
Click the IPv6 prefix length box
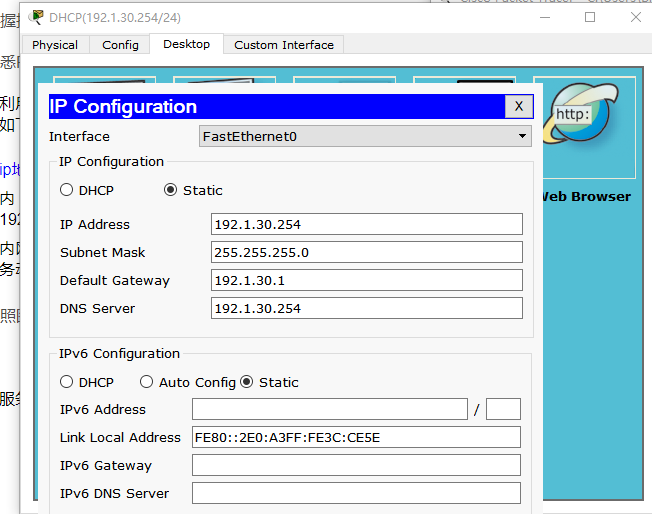click(503, 409)
